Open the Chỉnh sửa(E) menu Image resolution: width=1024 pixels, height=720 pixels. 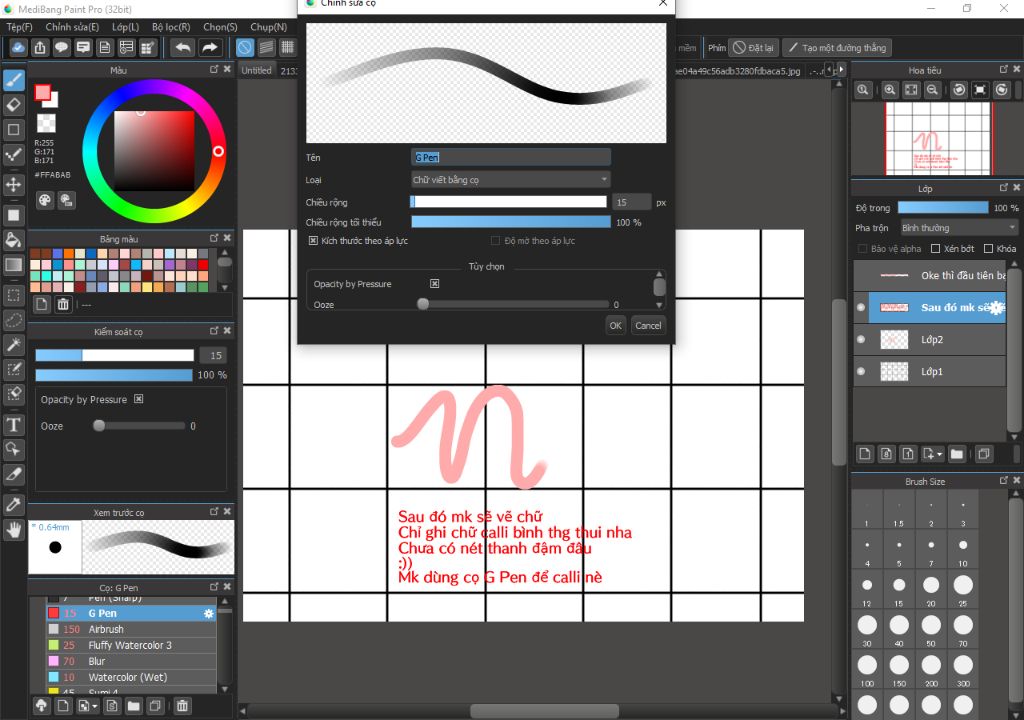72,27
